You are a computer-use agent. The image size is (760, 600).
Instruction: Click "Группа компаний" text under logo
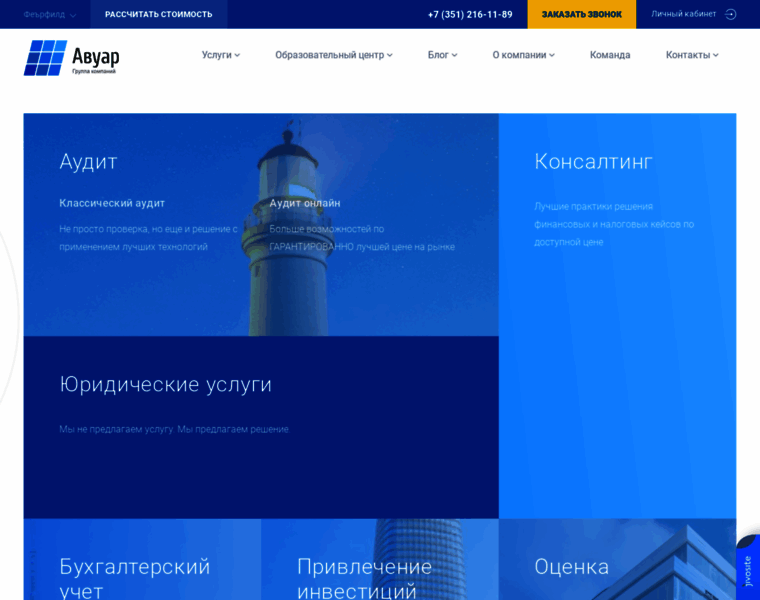coord(94,71)
